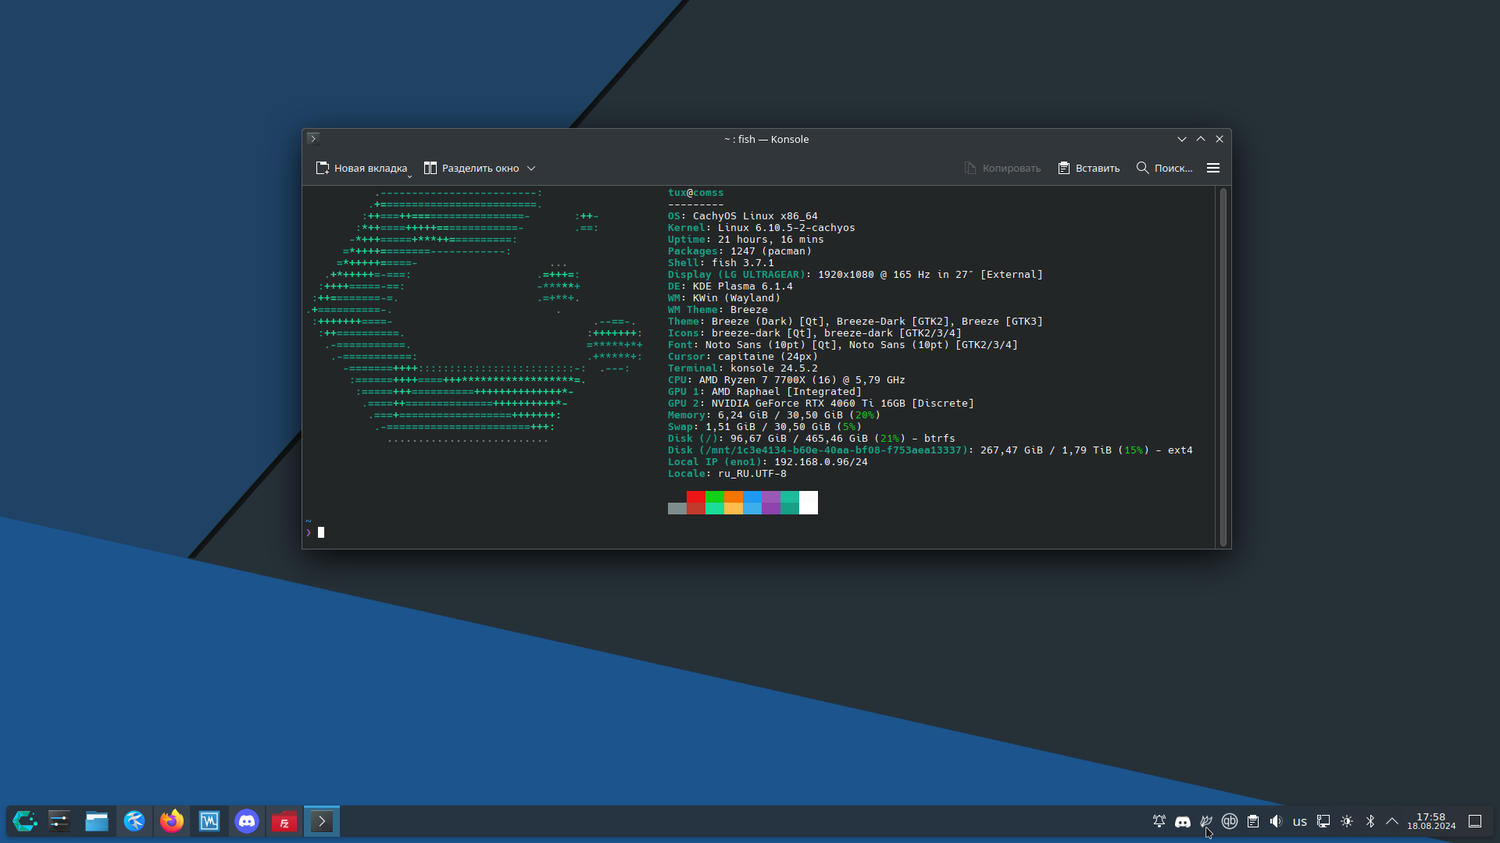Click the 'Swap: 1,51 GiB / 30,50 GiB' line
Image resolution: width=1500 pixels, height=843 pixels.
pos(765,427)
